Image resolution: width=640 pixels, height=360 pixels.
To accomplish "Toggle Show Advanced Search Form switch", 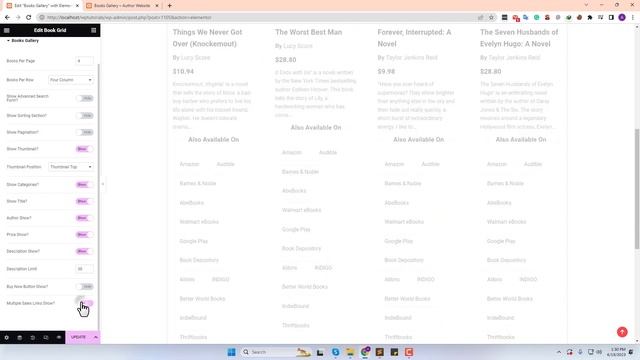I will tap(85, 98).
